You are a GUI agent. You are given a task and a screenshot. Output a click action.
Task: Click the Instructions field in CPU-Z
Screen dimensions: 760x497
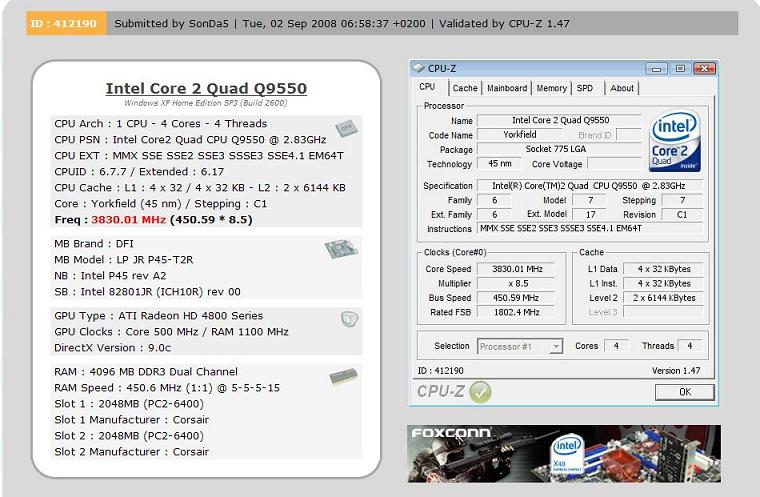[x=590, y=228]
